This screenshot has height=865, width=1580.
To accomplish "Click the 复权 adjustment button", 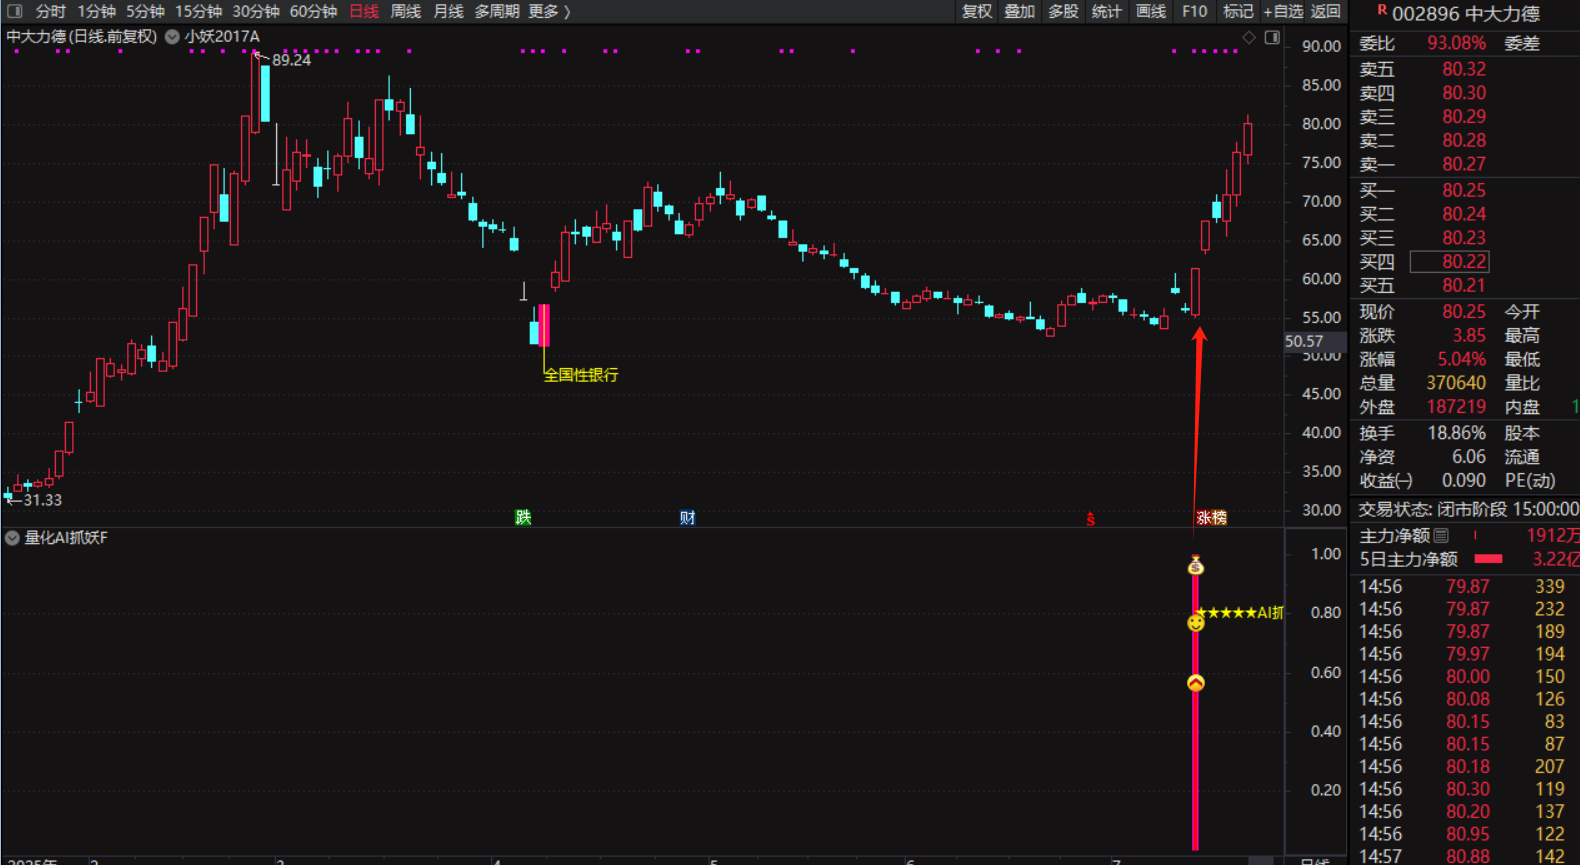I will coord(976,11).
